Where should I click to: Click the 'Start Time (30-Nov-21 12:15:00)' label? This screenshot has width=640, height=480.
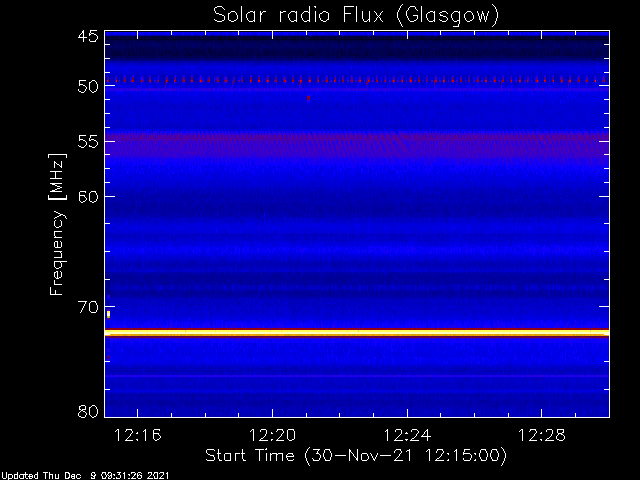coord(356,456)
